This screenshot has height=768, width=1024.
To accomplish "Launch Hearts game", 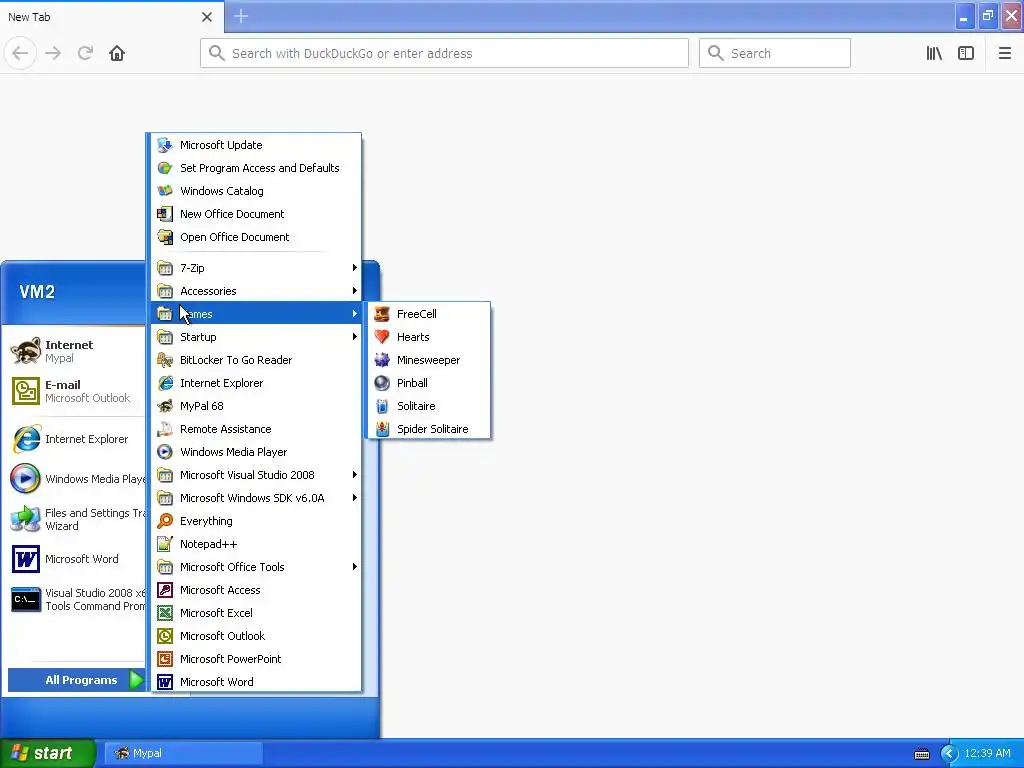I will click(429, 337).
